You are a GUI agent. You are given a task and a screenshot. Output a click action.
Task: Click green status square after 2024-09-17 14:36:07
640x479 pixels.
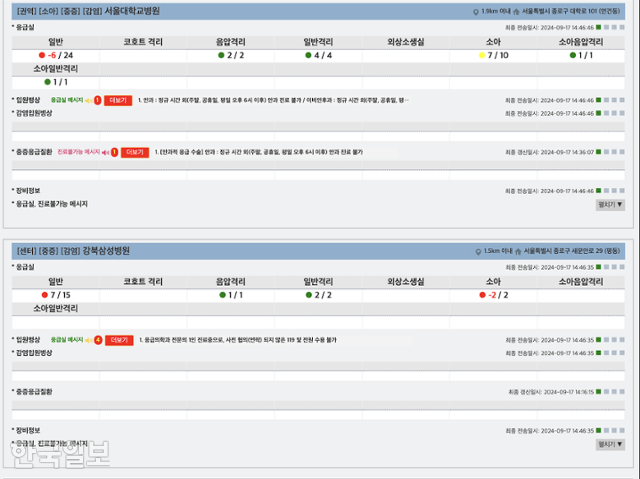pos(598,152)
